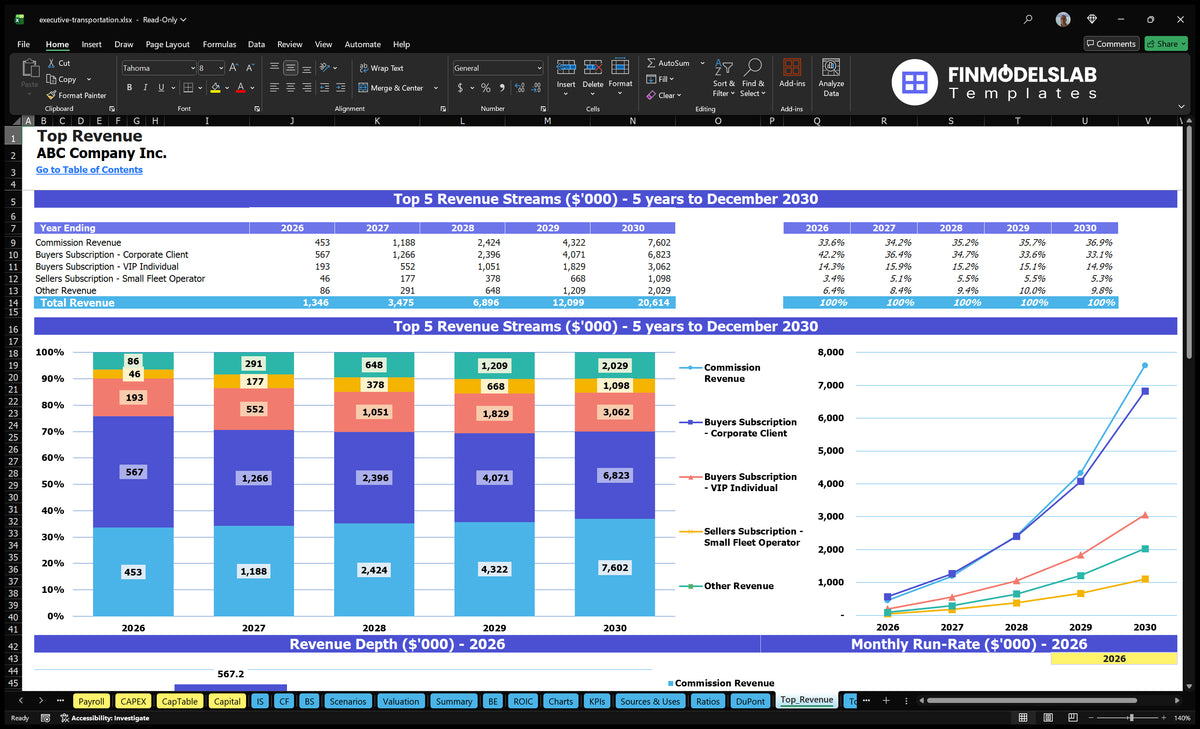Screen dimensions: 1200x729
Task: Click the Cut scissors icon
Action: [51, 63]
